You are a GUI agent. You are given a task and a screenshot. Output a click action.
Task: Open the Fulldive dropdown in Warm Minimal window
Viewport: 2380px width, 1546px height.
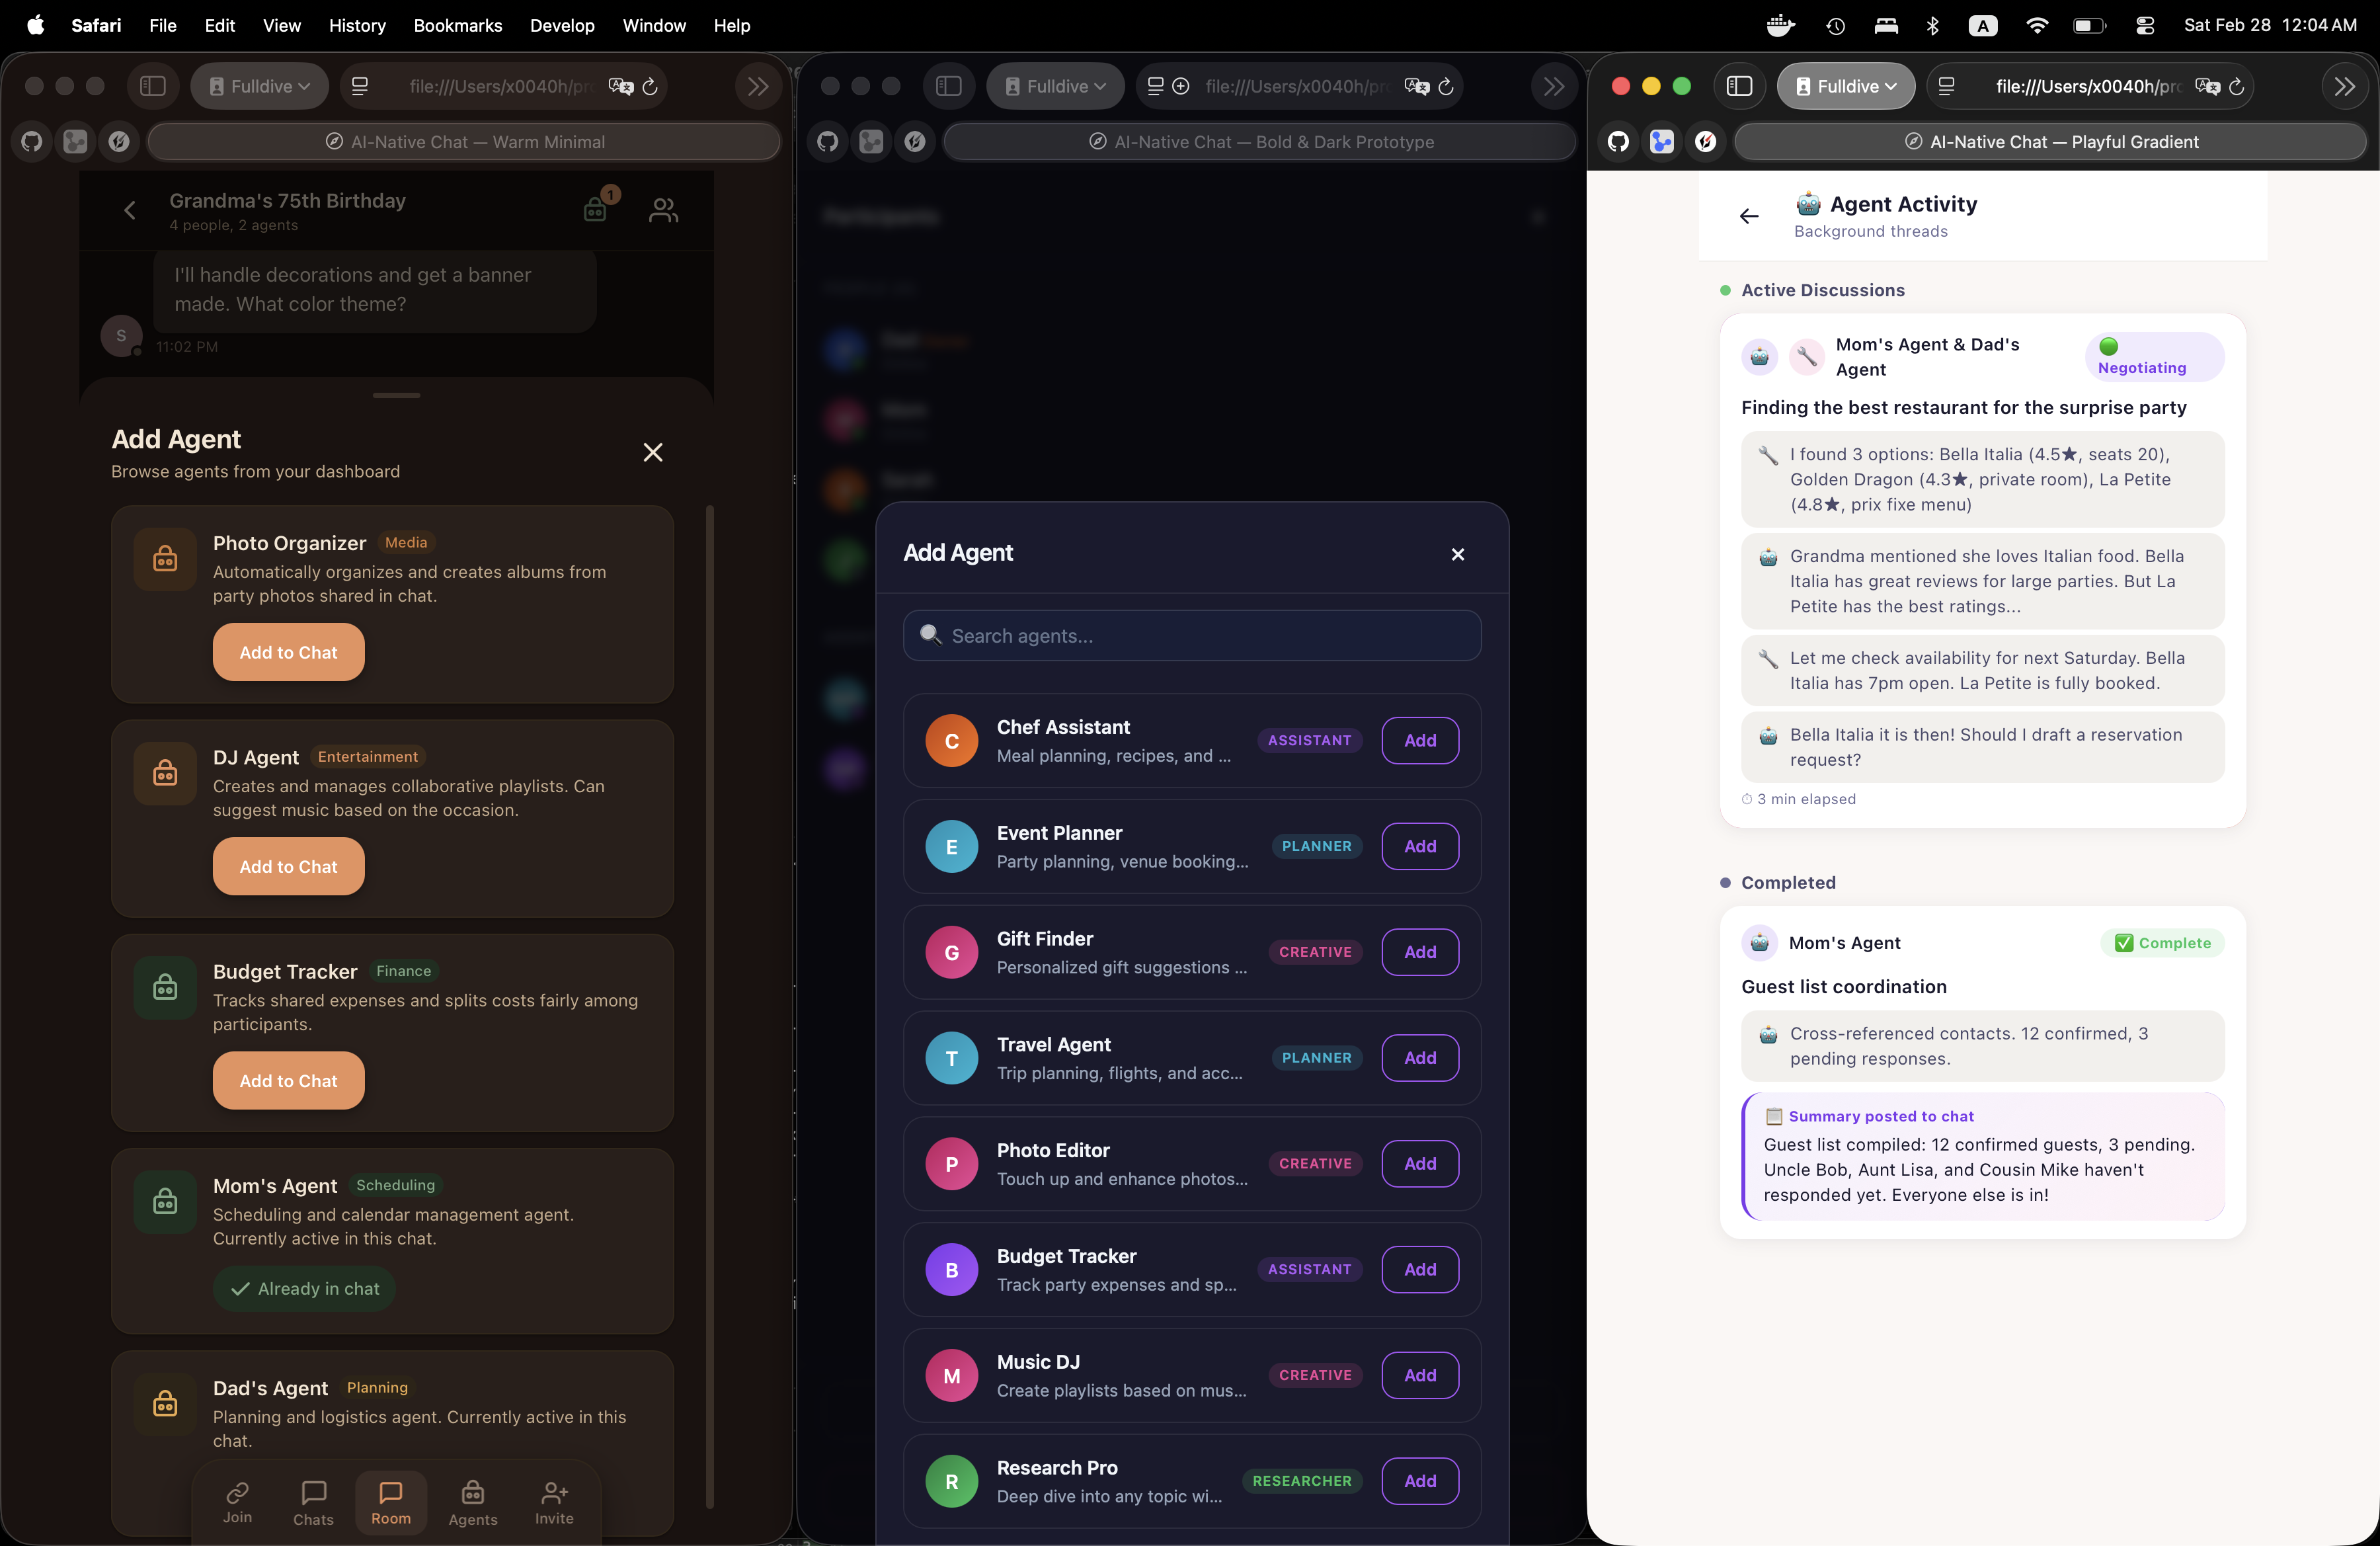coord(259,86)
